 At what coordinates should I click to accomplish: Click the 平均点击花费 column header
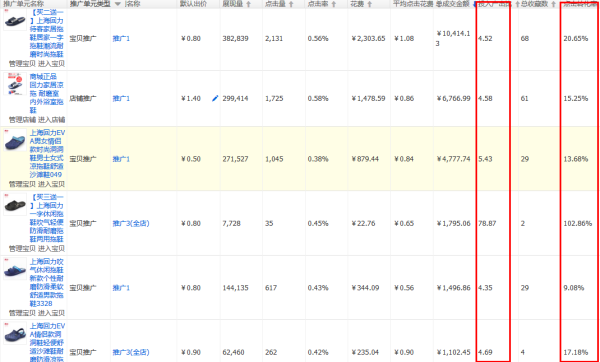[x=413, y=4]
